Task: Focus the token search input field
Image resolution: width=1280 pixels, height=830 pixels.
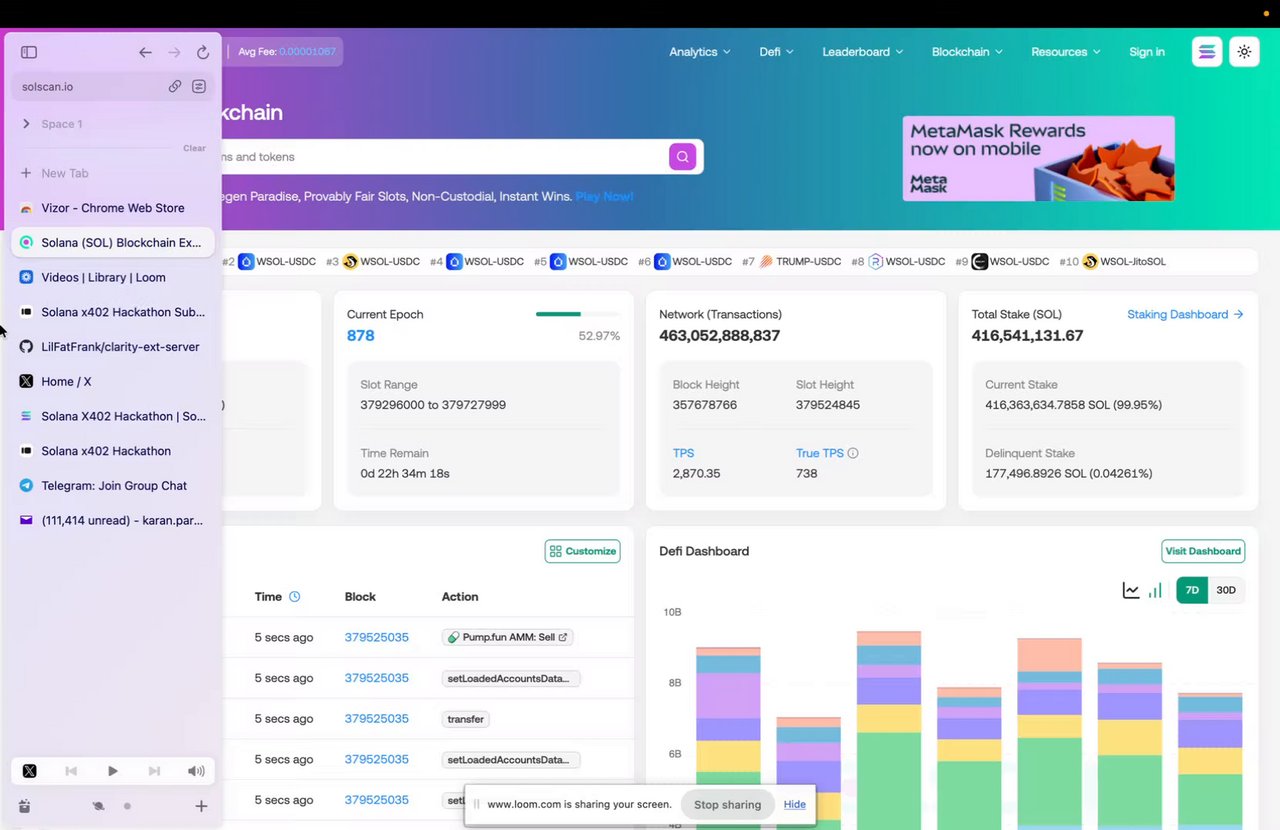Action: click(x=444, y=157)
